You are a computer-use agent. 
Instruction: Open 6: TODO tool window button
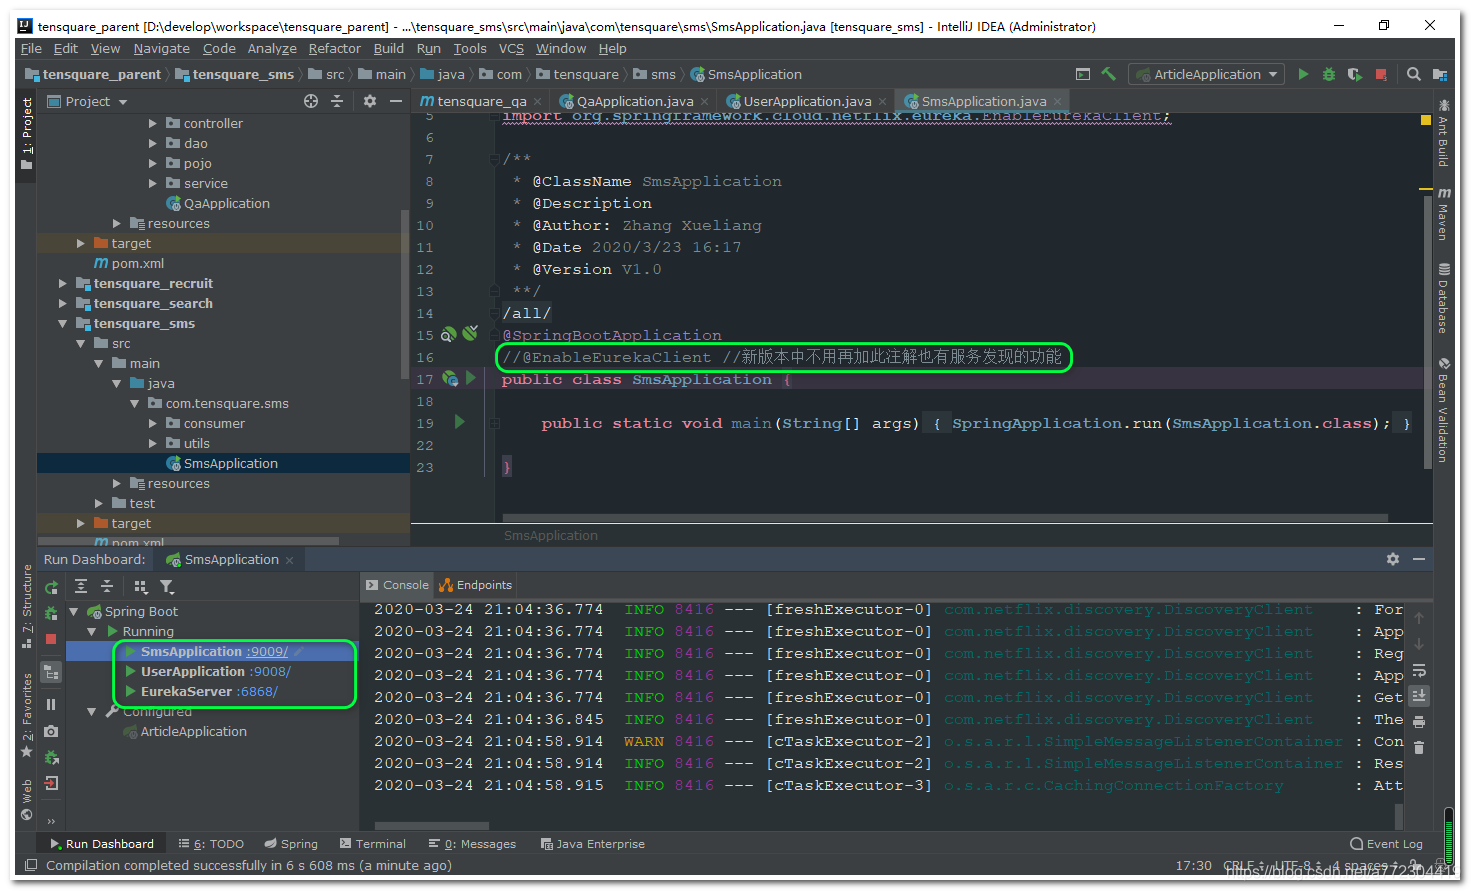[x=211, y=844]
